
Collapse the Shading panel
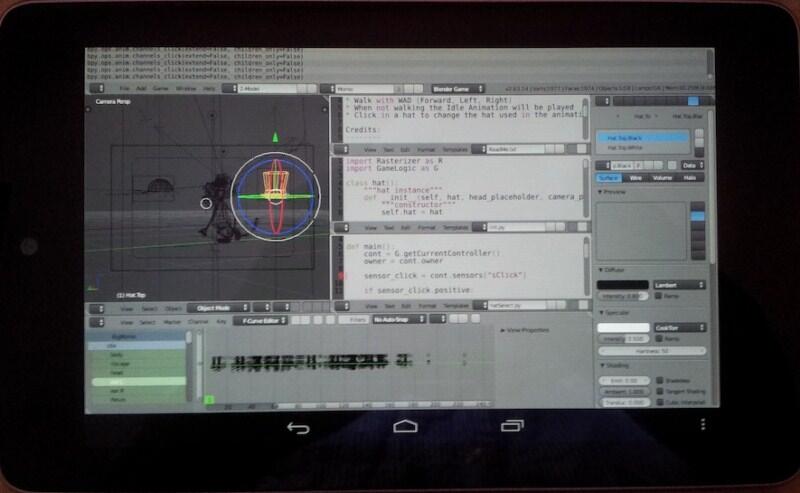pos(614,365)
